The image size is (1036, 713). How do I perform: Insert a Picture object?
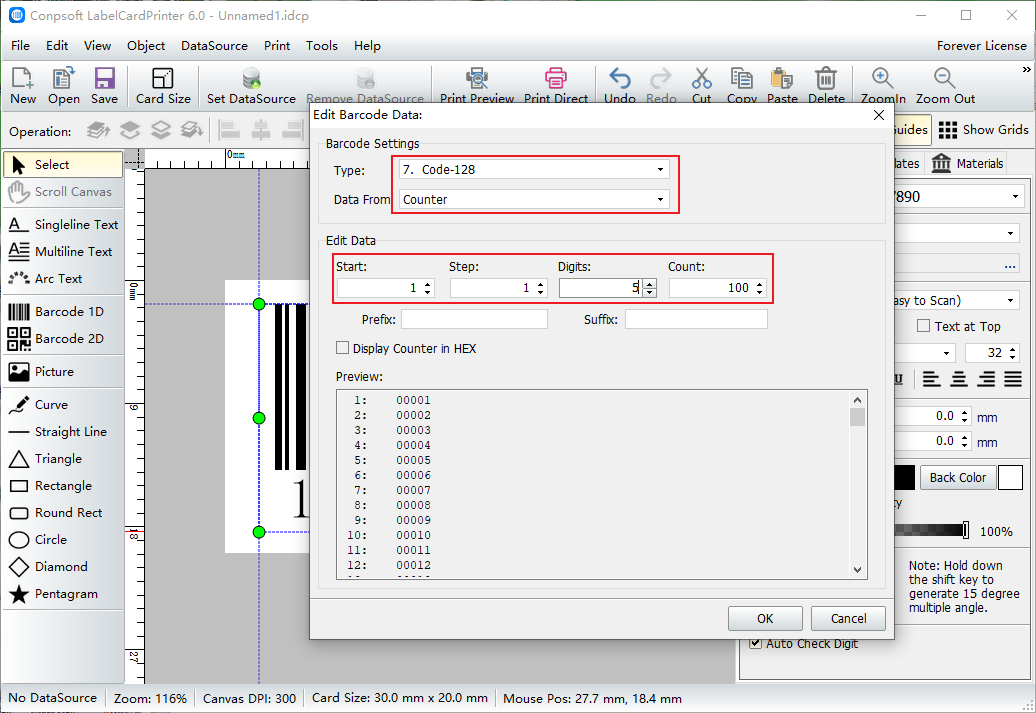pos(63,371)
